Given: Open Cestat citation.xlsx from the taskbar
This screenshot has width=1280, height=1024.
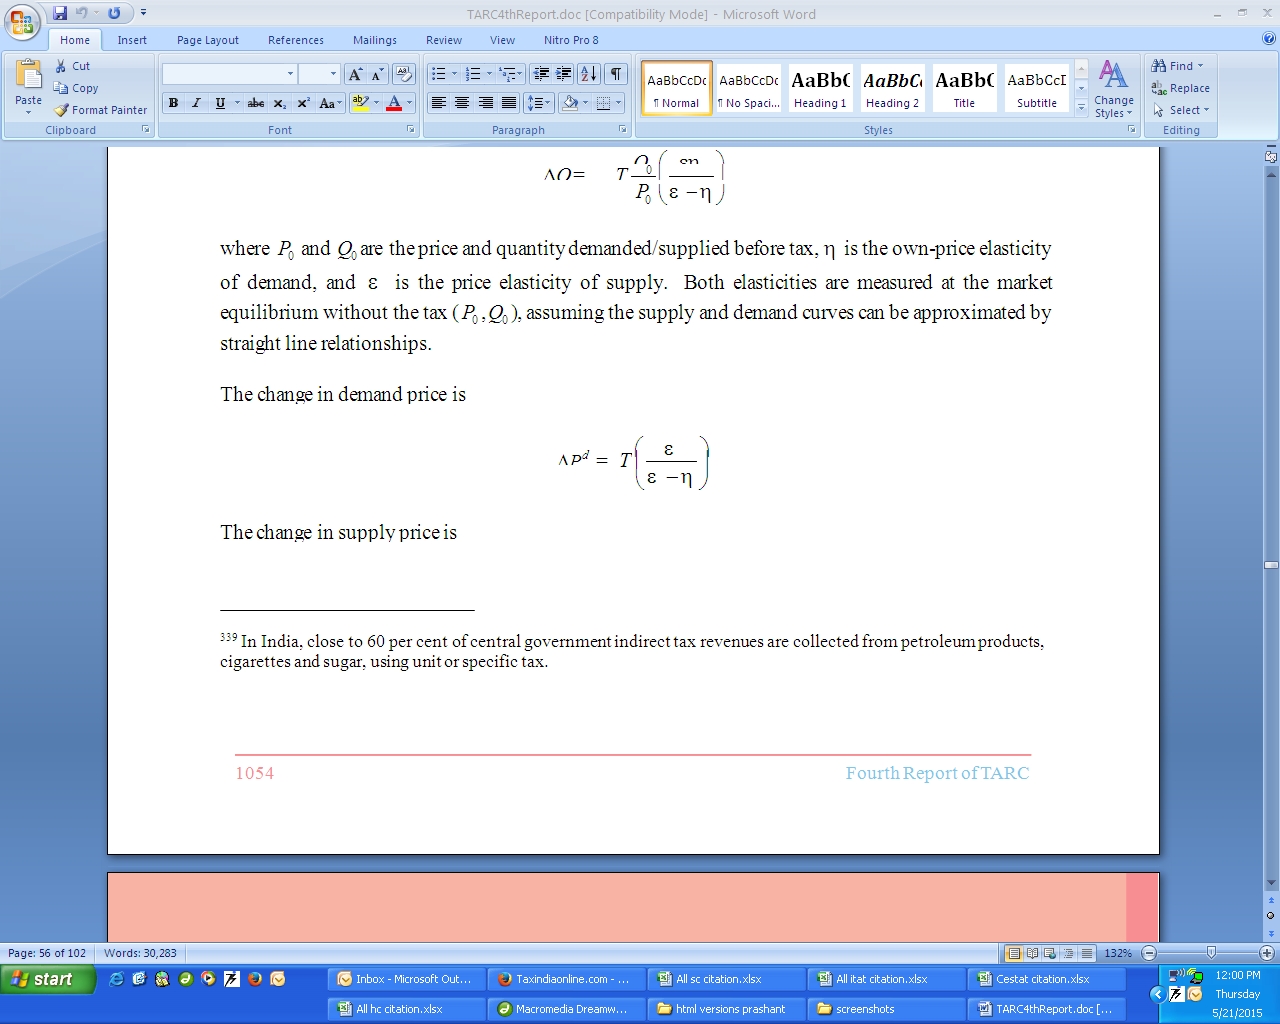Looking at the screenshot, I should [1043, 979].
